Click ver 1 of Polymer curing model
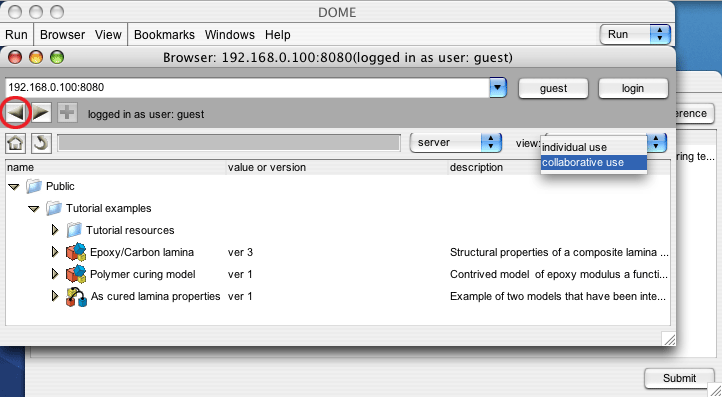722x397 pixels. 240,274
